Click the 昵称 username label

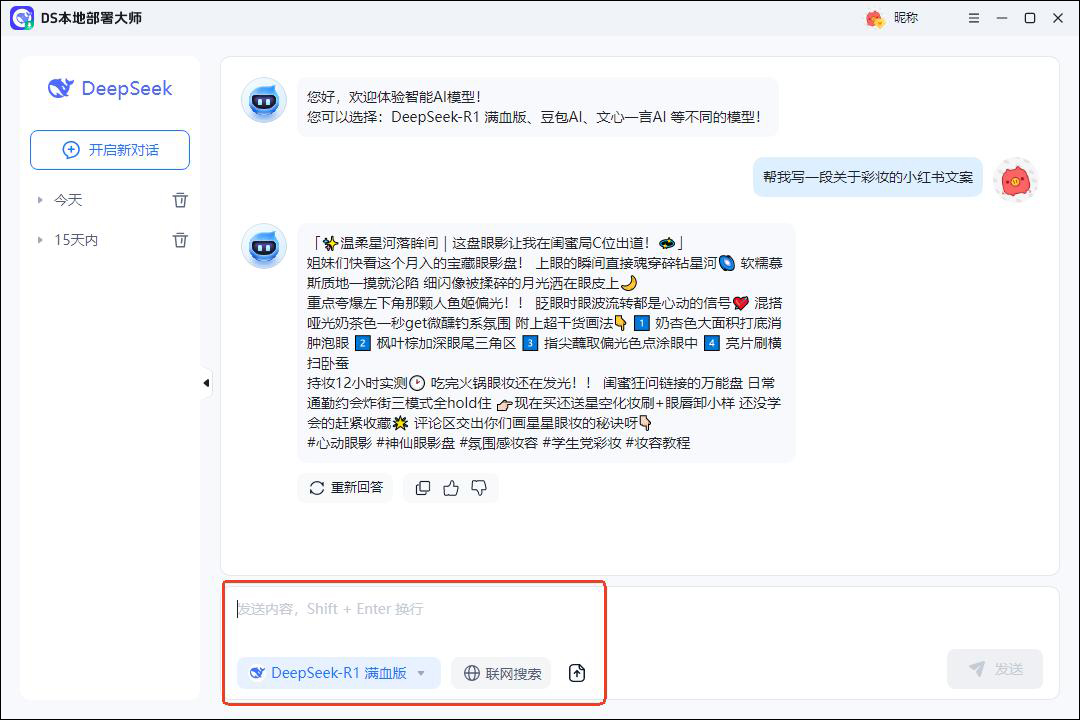coord(906,18)
